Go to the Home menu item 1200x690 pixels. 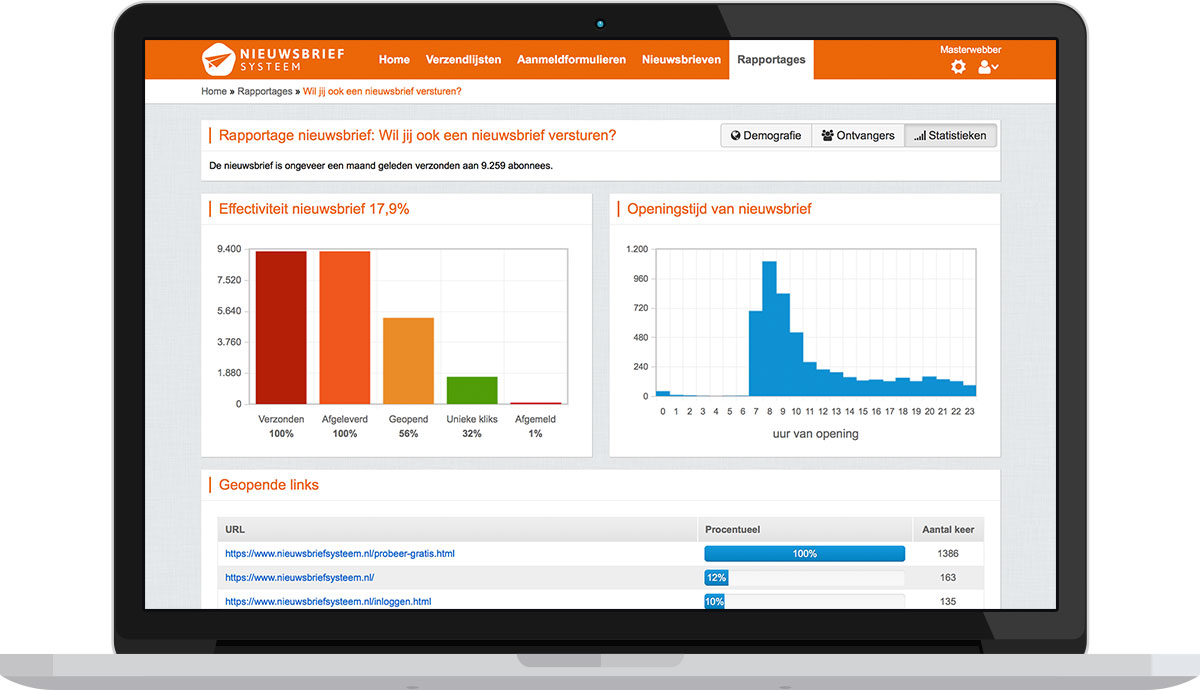[394, 60]
